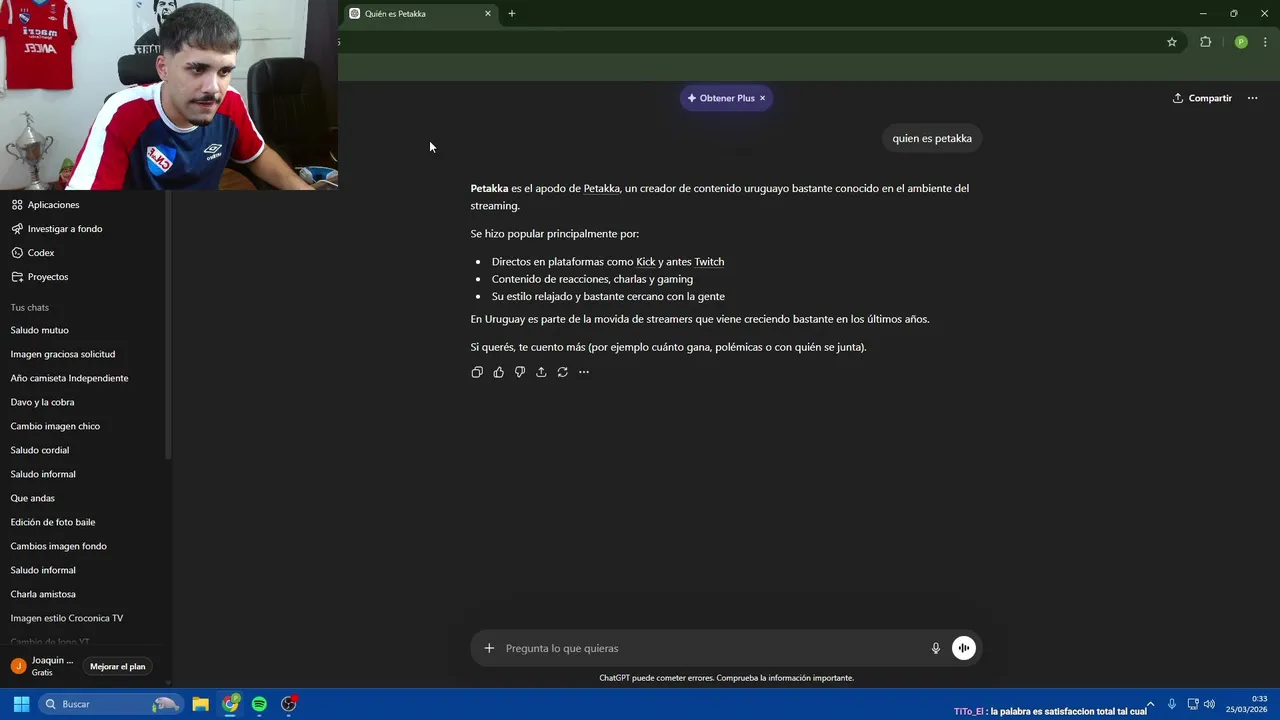Close the Quién es Petakka tab
The width and height of the screenshot is (1280, 720).
[x=488, y=14]
